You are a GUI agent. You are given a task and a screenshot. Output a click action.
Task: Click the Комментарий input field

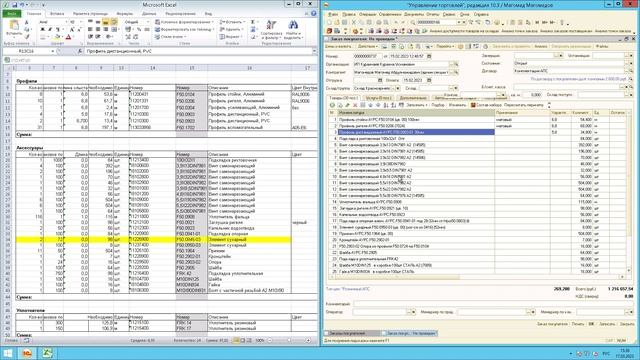[x=493, y=304]
